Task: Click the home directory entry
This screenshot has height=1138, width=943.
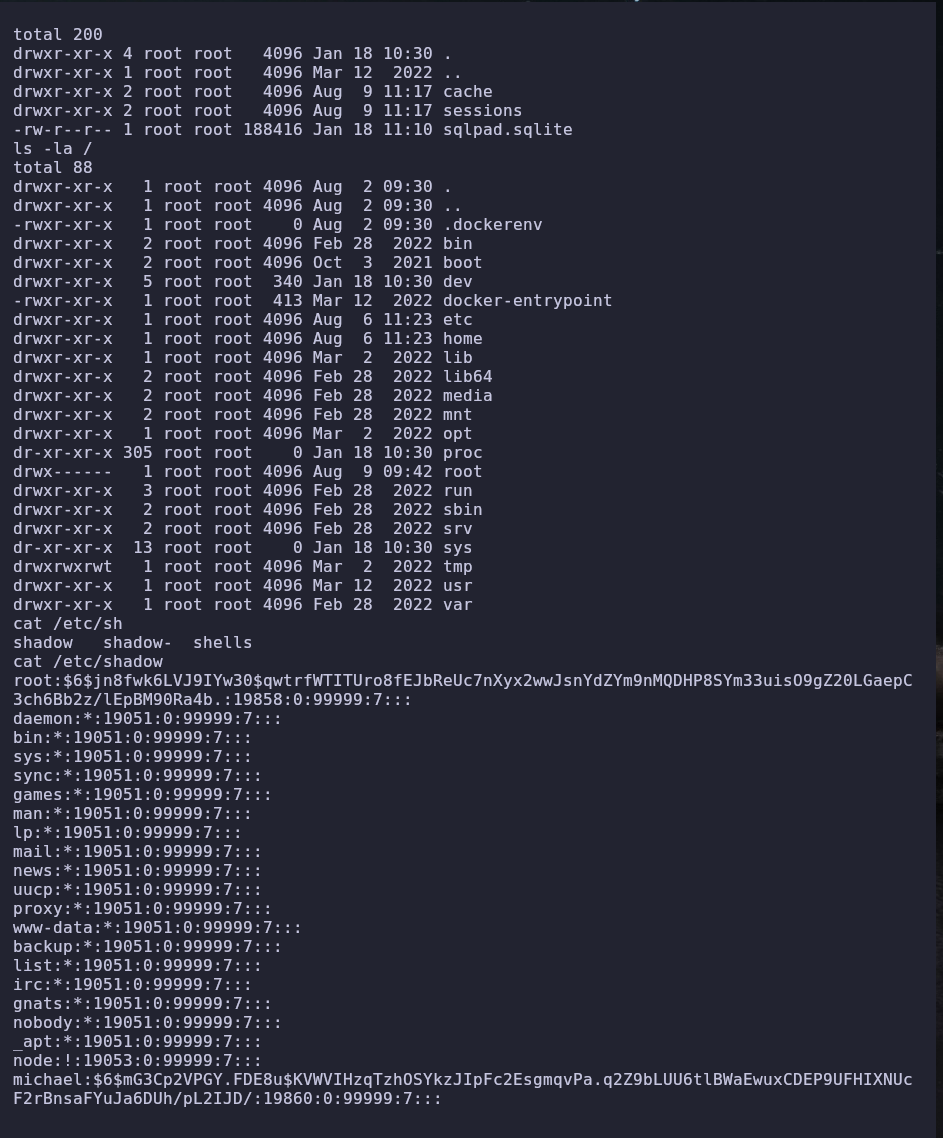Action: coord(462,339)
